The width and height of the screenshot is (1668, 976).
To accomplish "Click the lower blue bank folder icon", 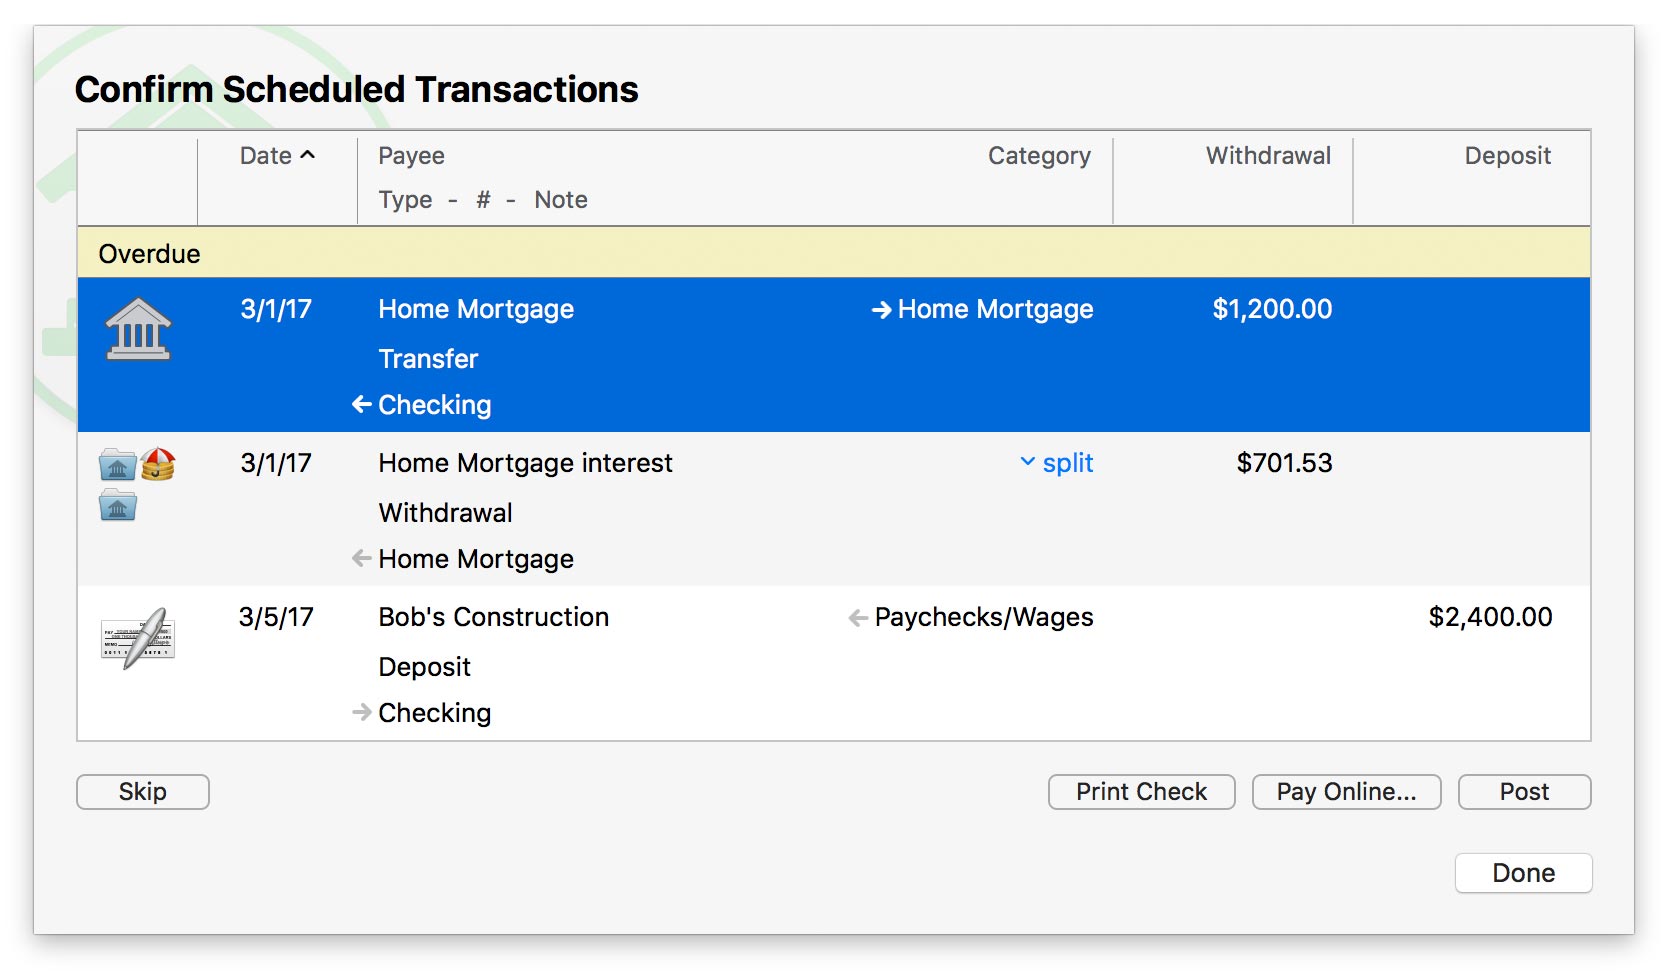I will 118,506.
